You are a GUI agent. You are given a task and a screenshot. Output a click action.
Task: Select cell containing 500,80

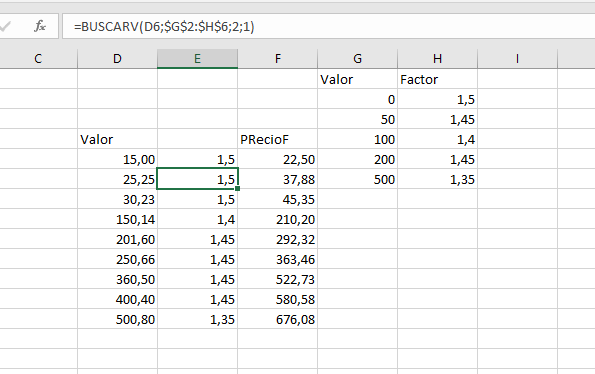tap(117, 319)
